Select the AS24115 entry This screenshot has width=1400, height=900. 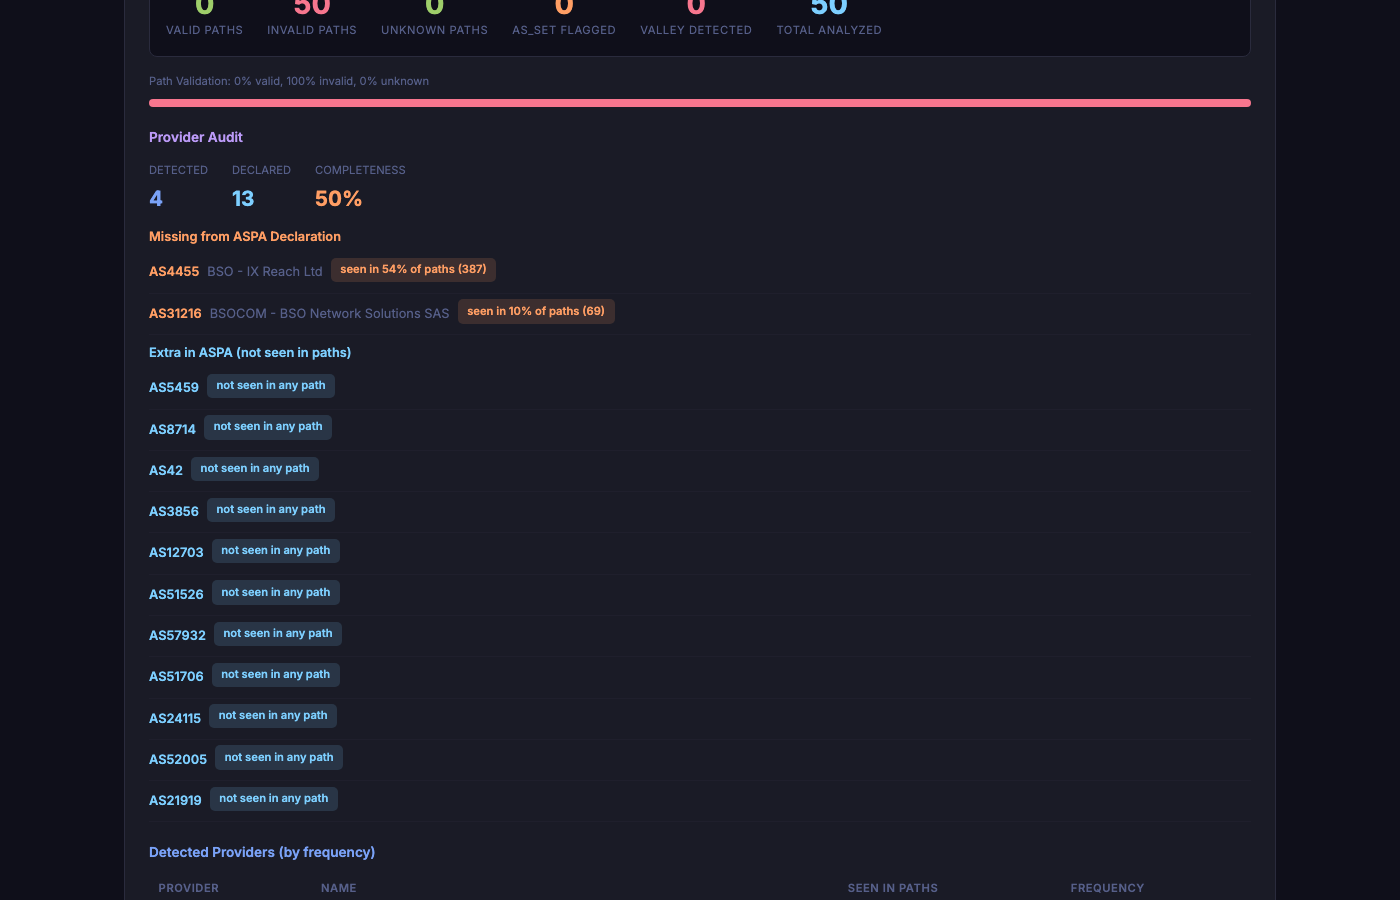pos(175,718)
